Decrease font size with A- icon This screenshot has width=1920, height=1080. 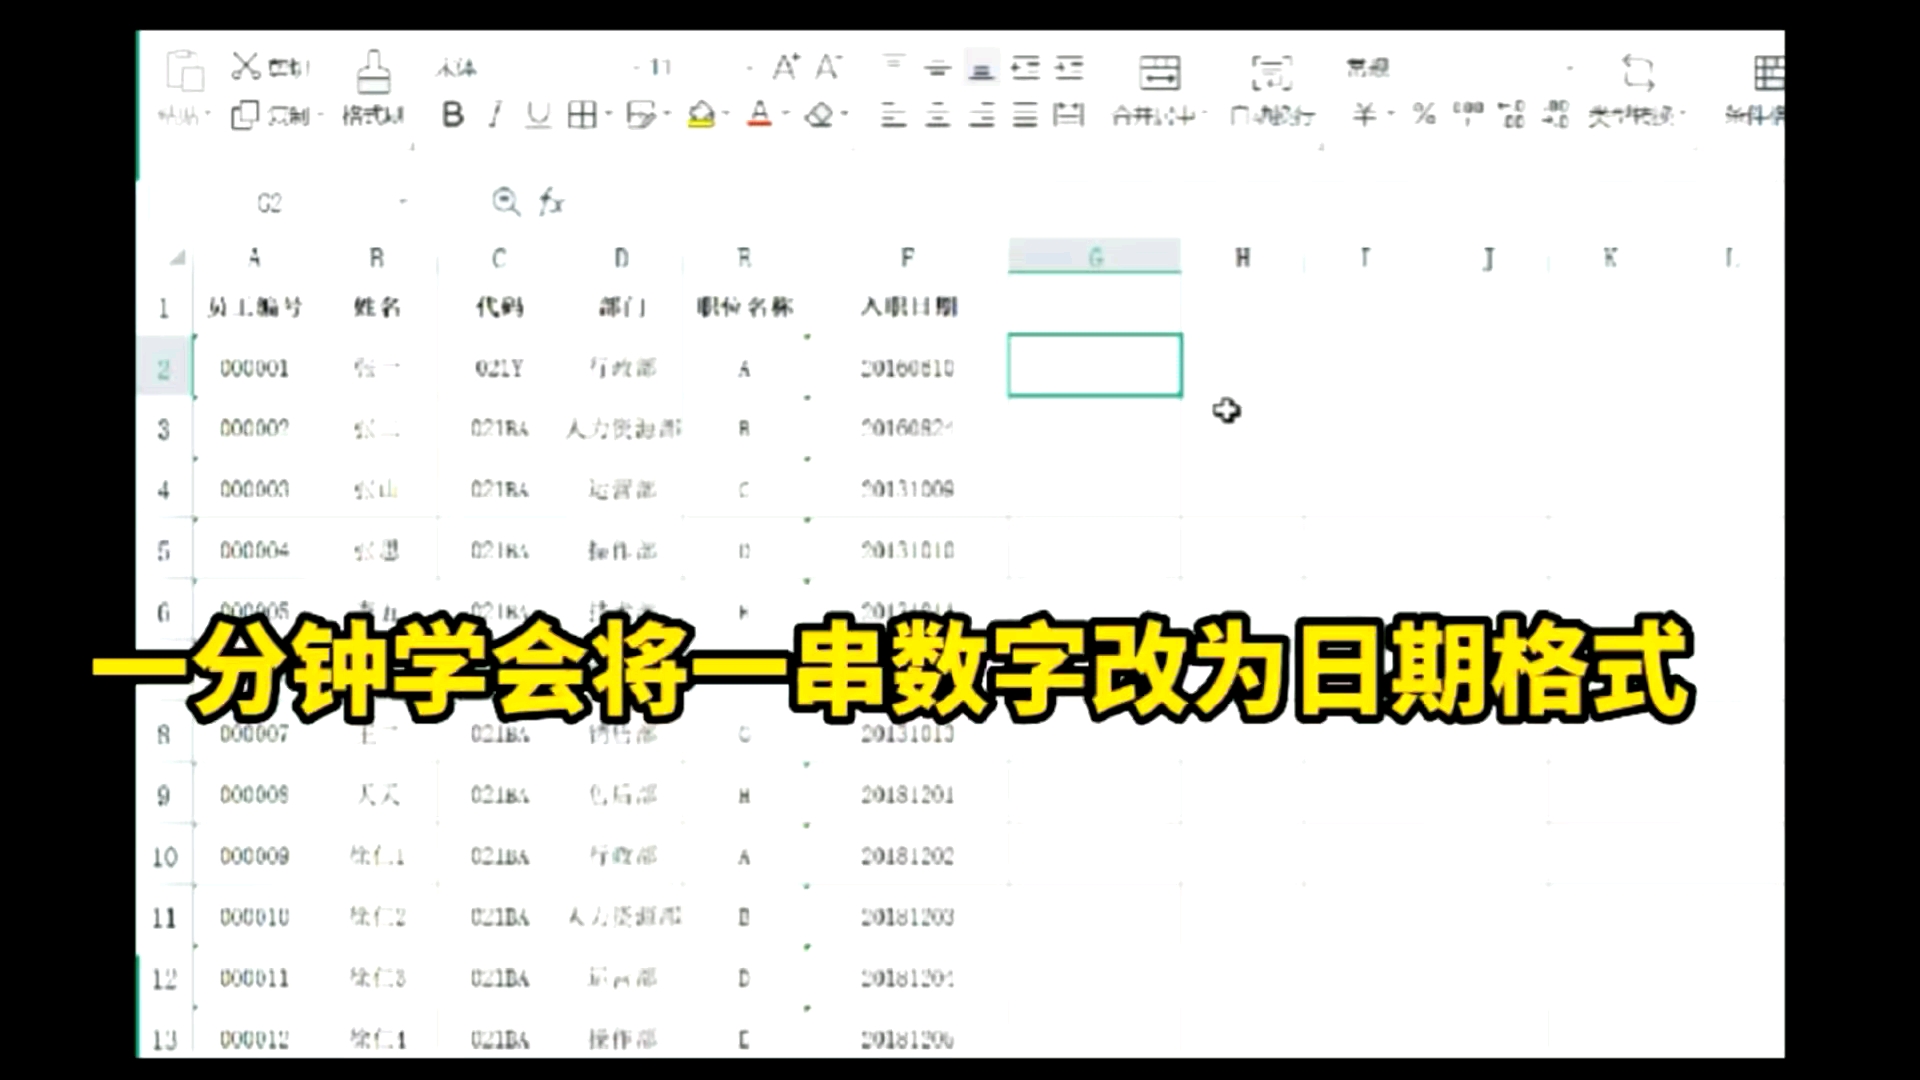[828, 67]
